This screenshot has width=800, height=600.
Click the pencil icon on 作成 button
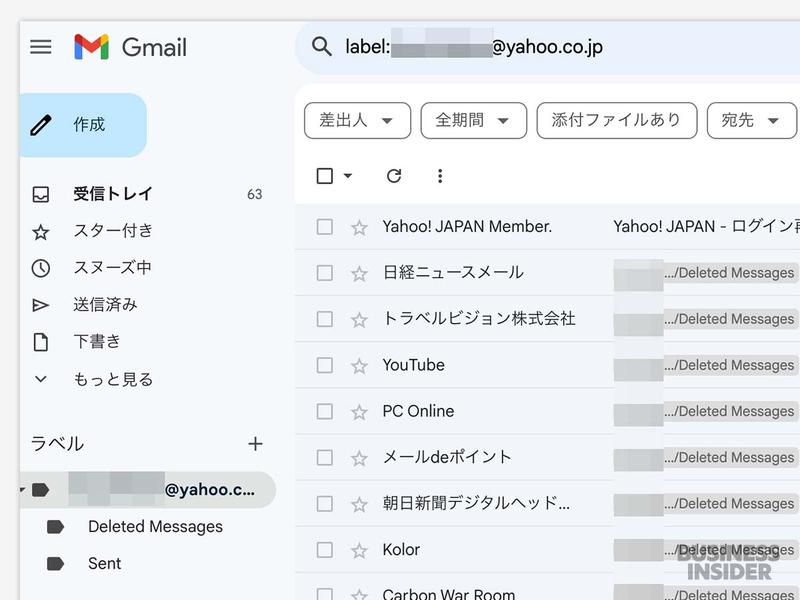41,125
